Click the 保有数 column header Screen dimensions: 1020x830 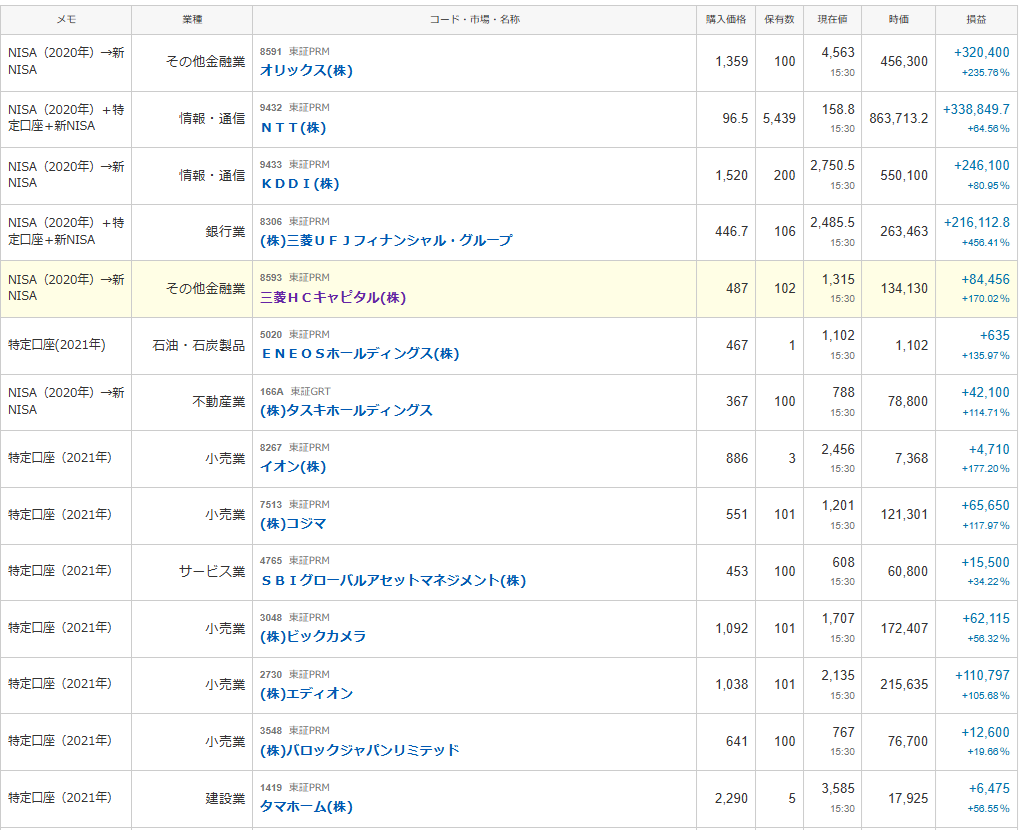coord(779,20)
